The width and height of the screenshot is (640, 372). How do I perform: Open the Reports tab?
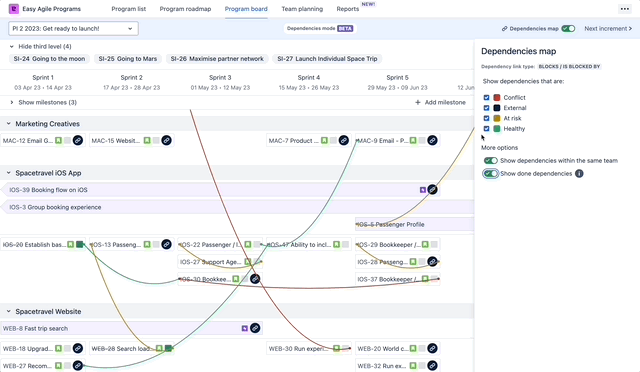[x=348, y=9]
